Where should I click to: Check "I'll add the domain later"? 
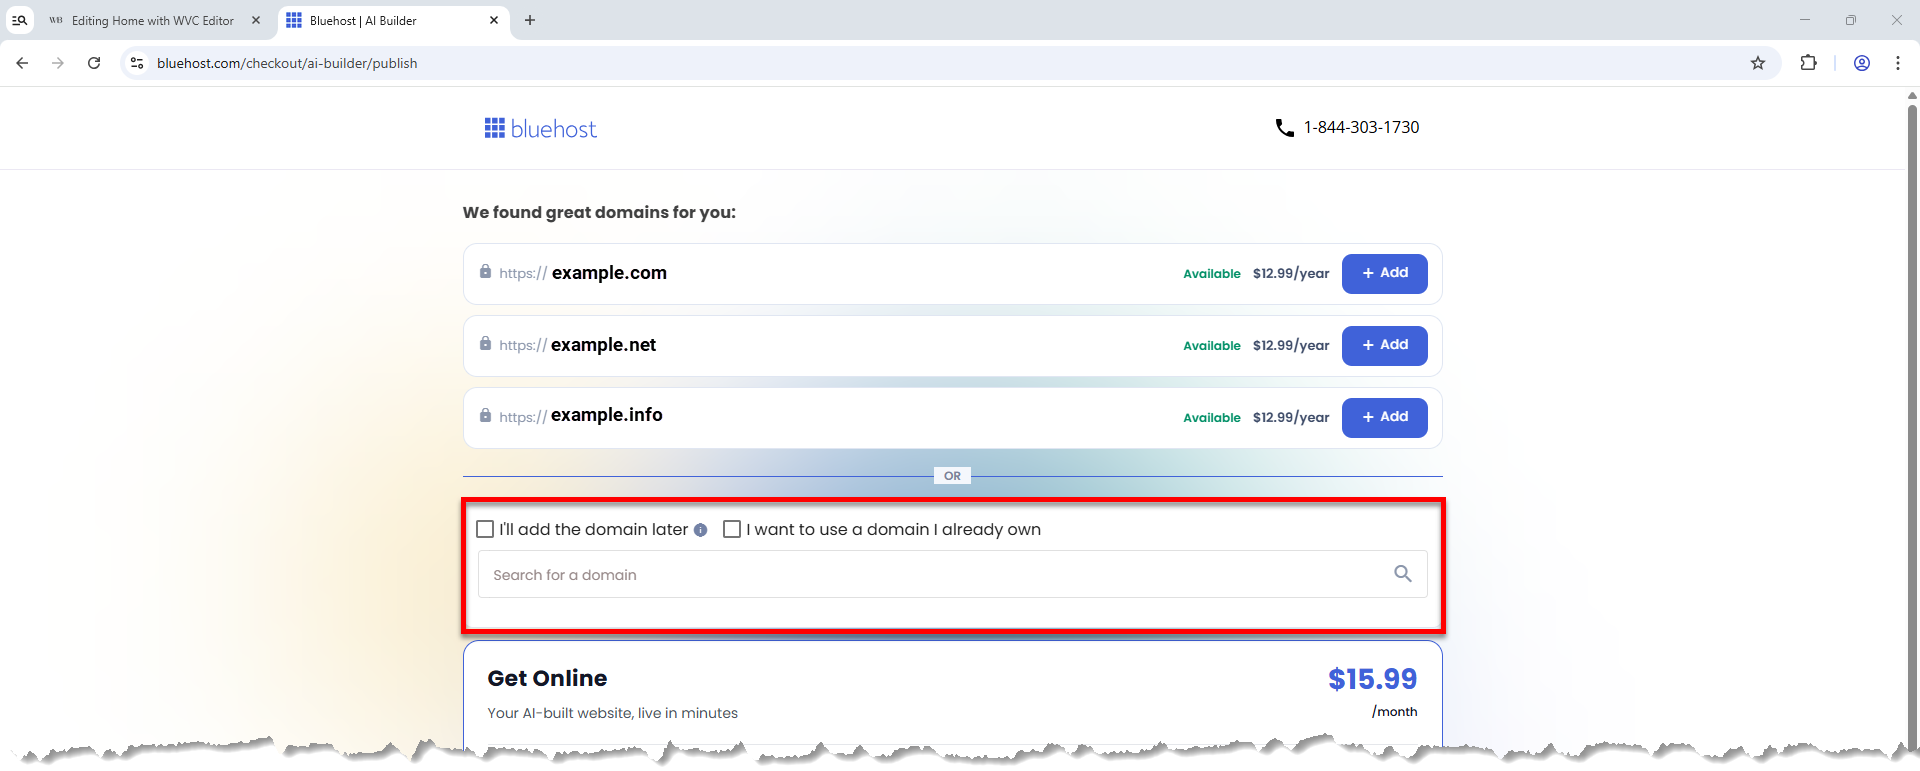pos(485,529)
